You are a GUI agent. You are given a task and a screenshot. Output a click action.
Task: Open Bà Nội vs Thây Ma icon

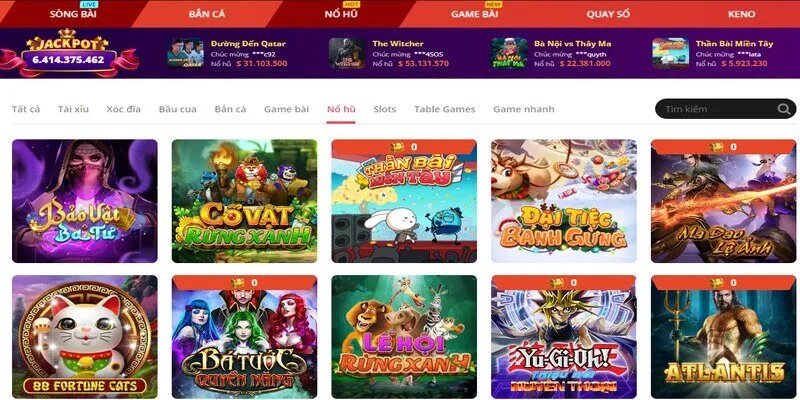click(509, 53)
